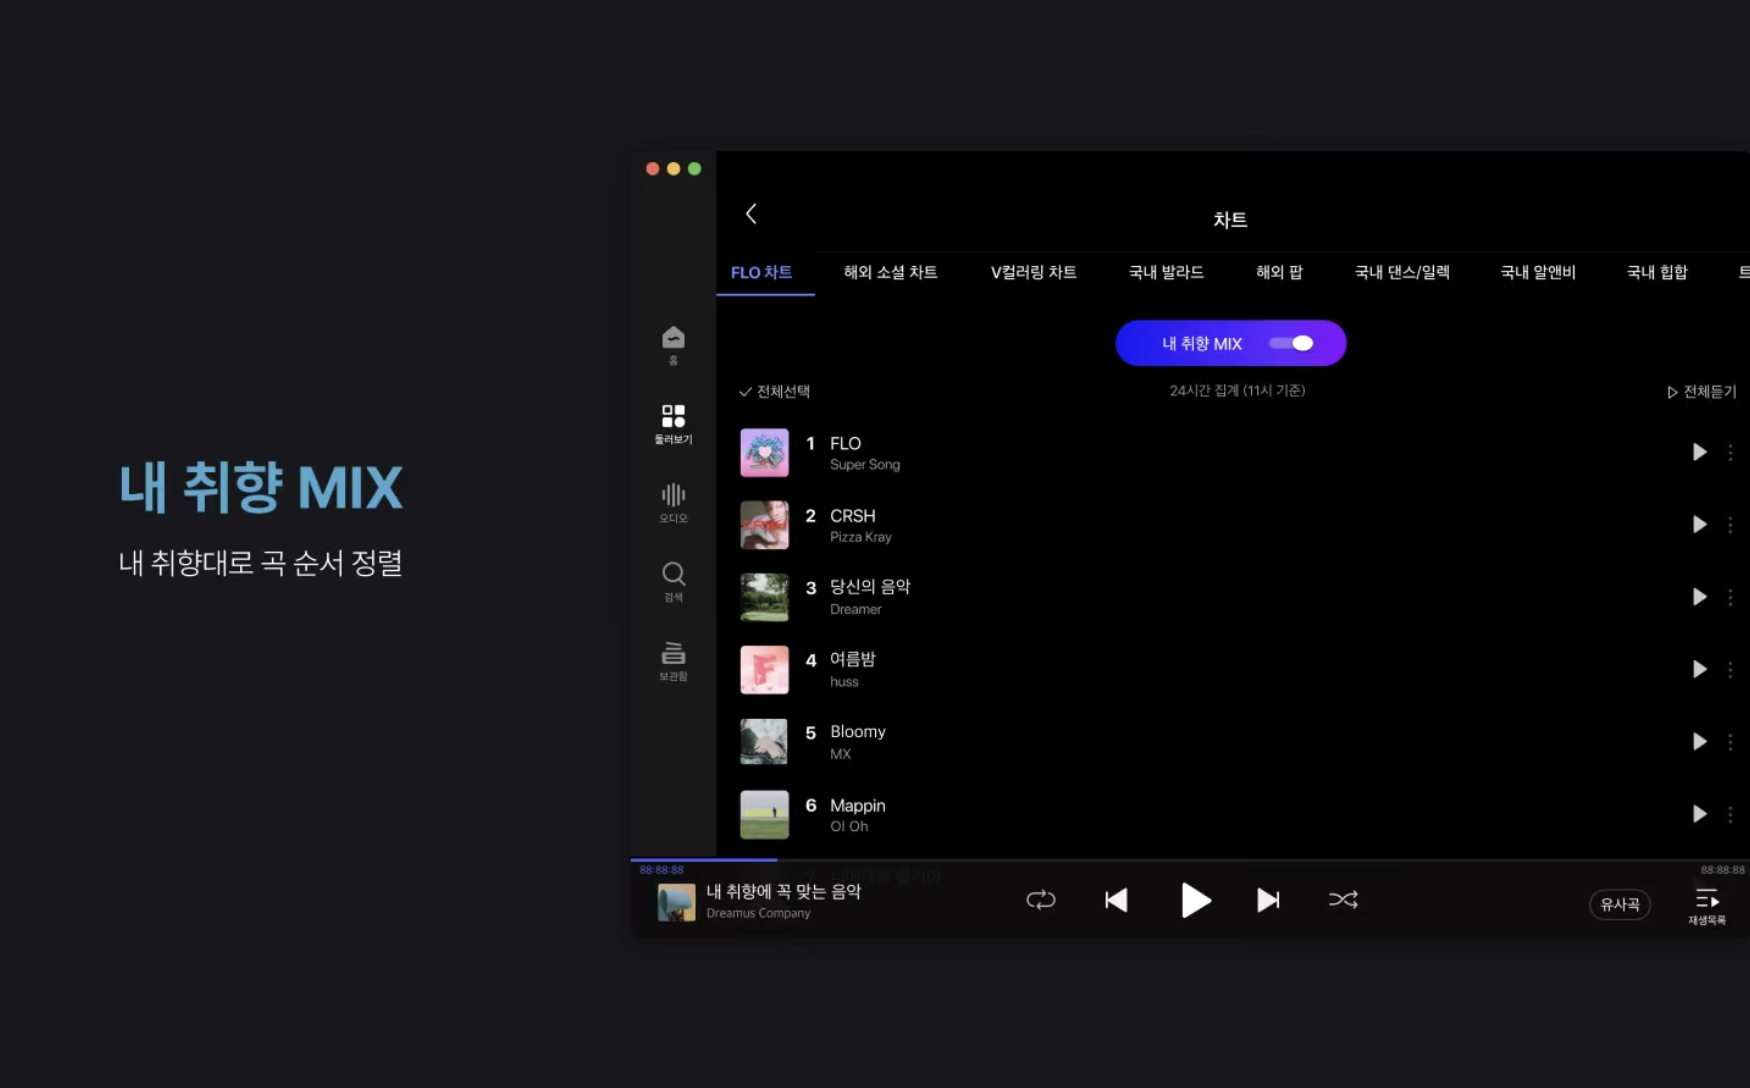Open more options for CRSH track
The width and height of the screenshot is (1750, 1088).
pyautogui.click(x=1730, y=524)
